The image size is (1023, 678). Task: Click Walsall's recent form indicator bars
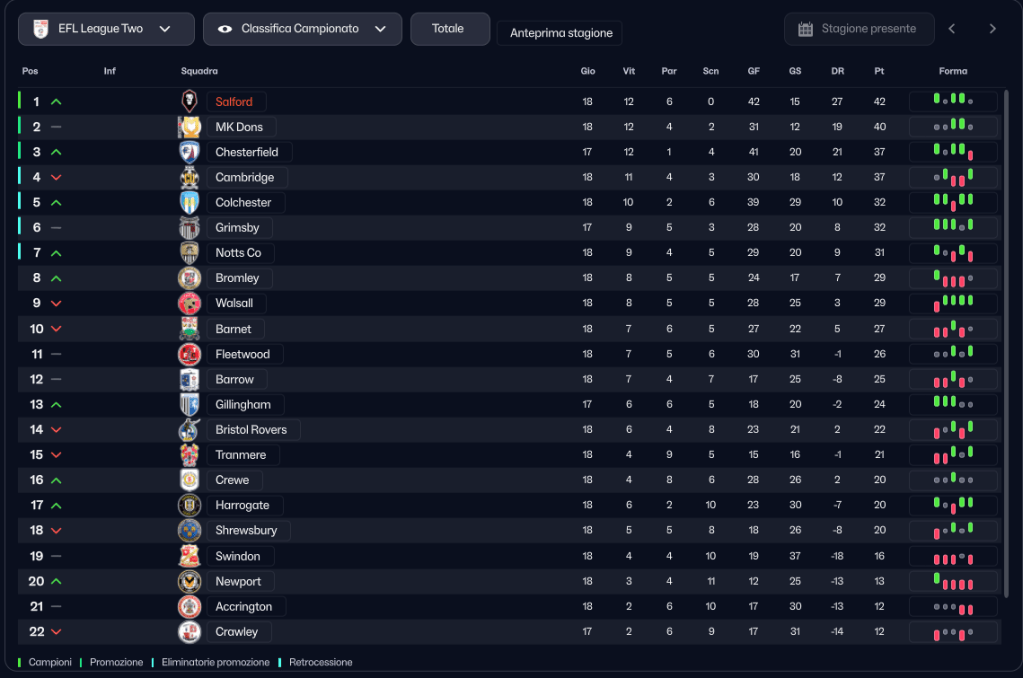coord(953,303)
